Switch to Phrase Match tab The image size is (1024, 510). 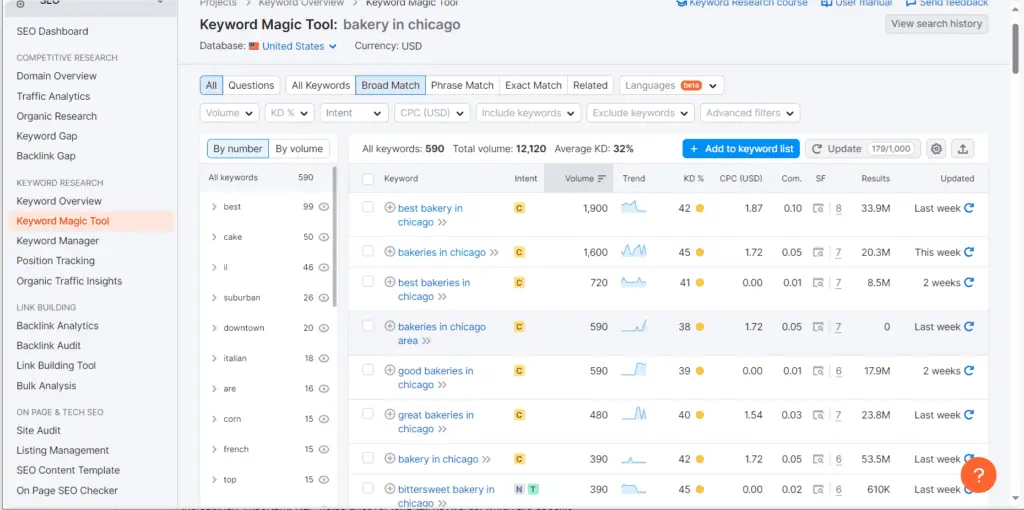coord(462,86)
